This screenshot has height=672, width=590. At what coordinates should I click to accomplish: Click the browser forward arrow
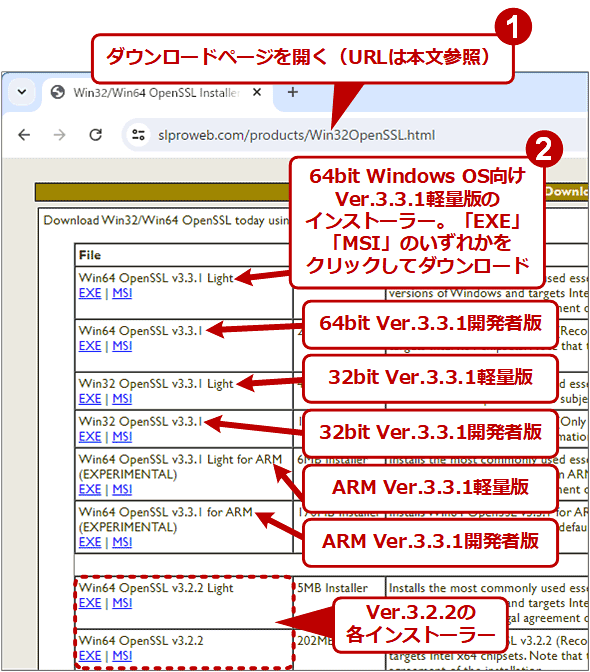click(x=60, y=135)
